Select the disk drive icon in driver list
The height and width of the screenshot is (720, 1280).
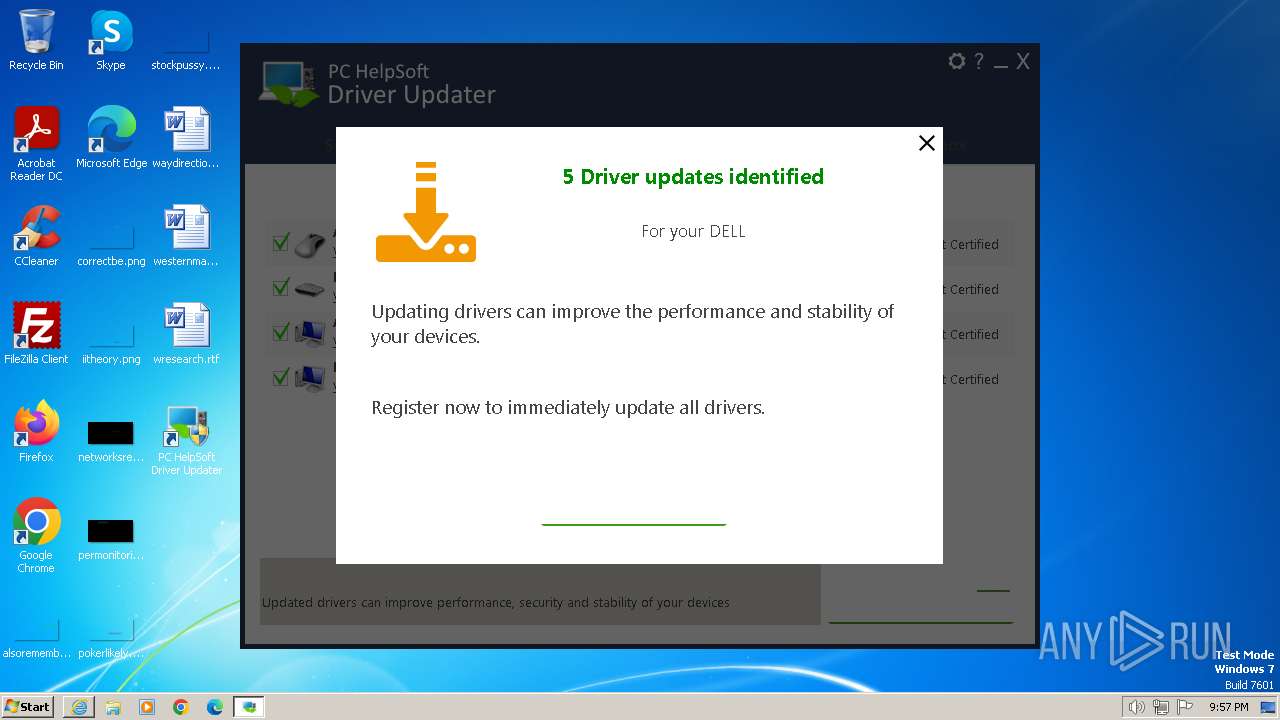pos(310,290)
